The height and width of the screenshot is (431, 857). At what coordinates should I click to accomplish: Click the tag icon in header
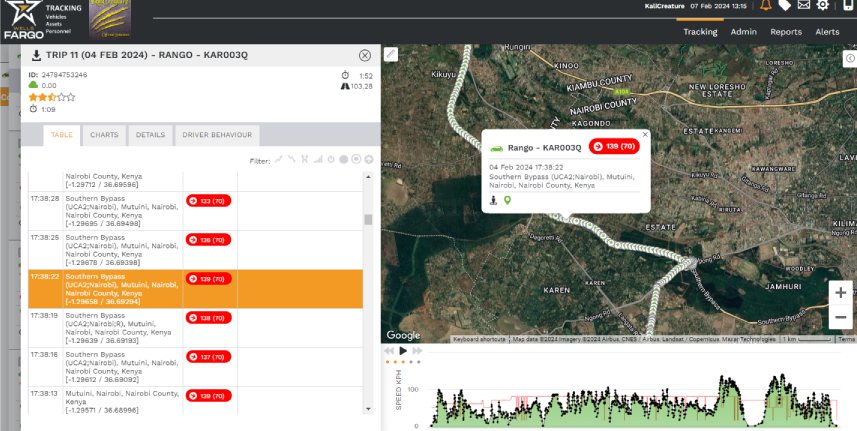(x=785, y=6)
